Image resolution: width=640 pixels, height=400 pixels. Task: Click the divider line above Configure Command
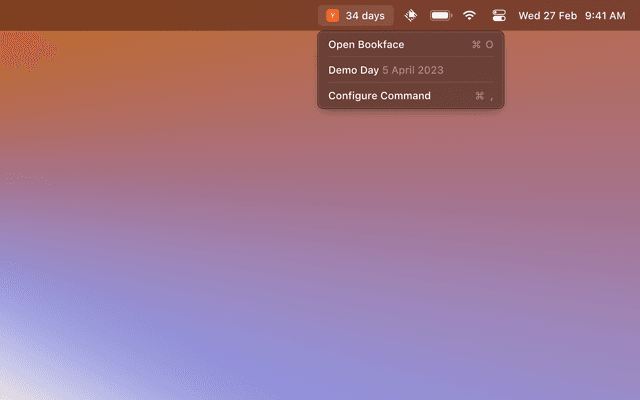coord(410,83)
